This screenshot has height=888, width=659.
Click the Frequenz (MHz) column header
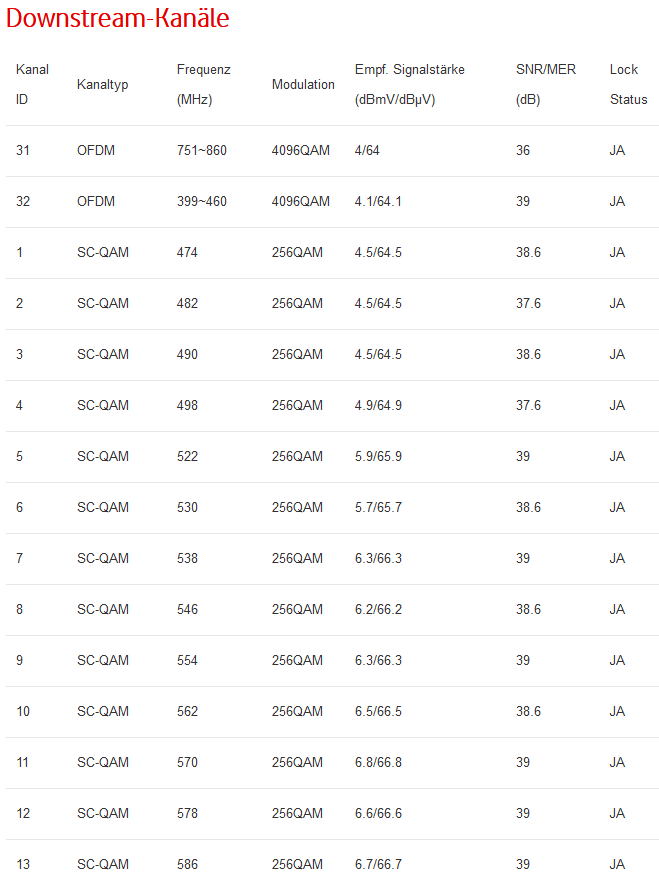[203, 84]
